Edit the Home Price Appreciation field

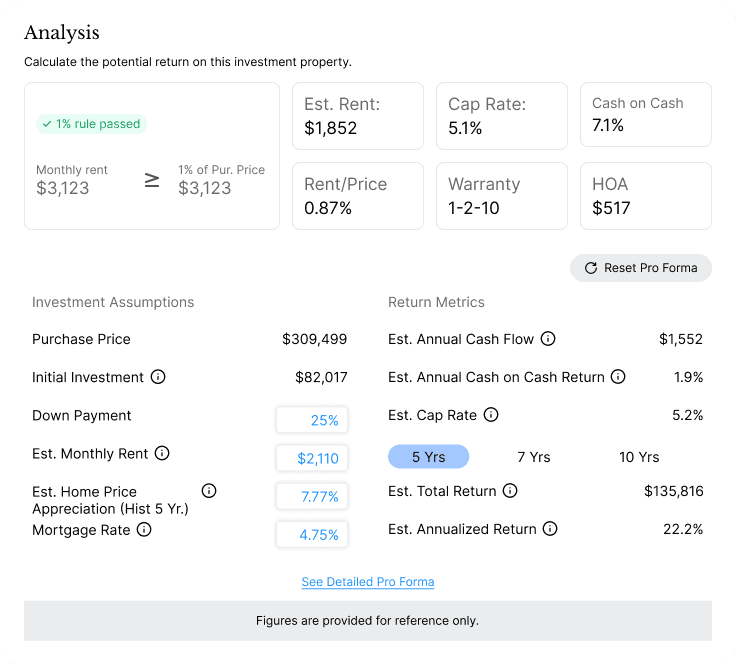[x=312, y=497]
